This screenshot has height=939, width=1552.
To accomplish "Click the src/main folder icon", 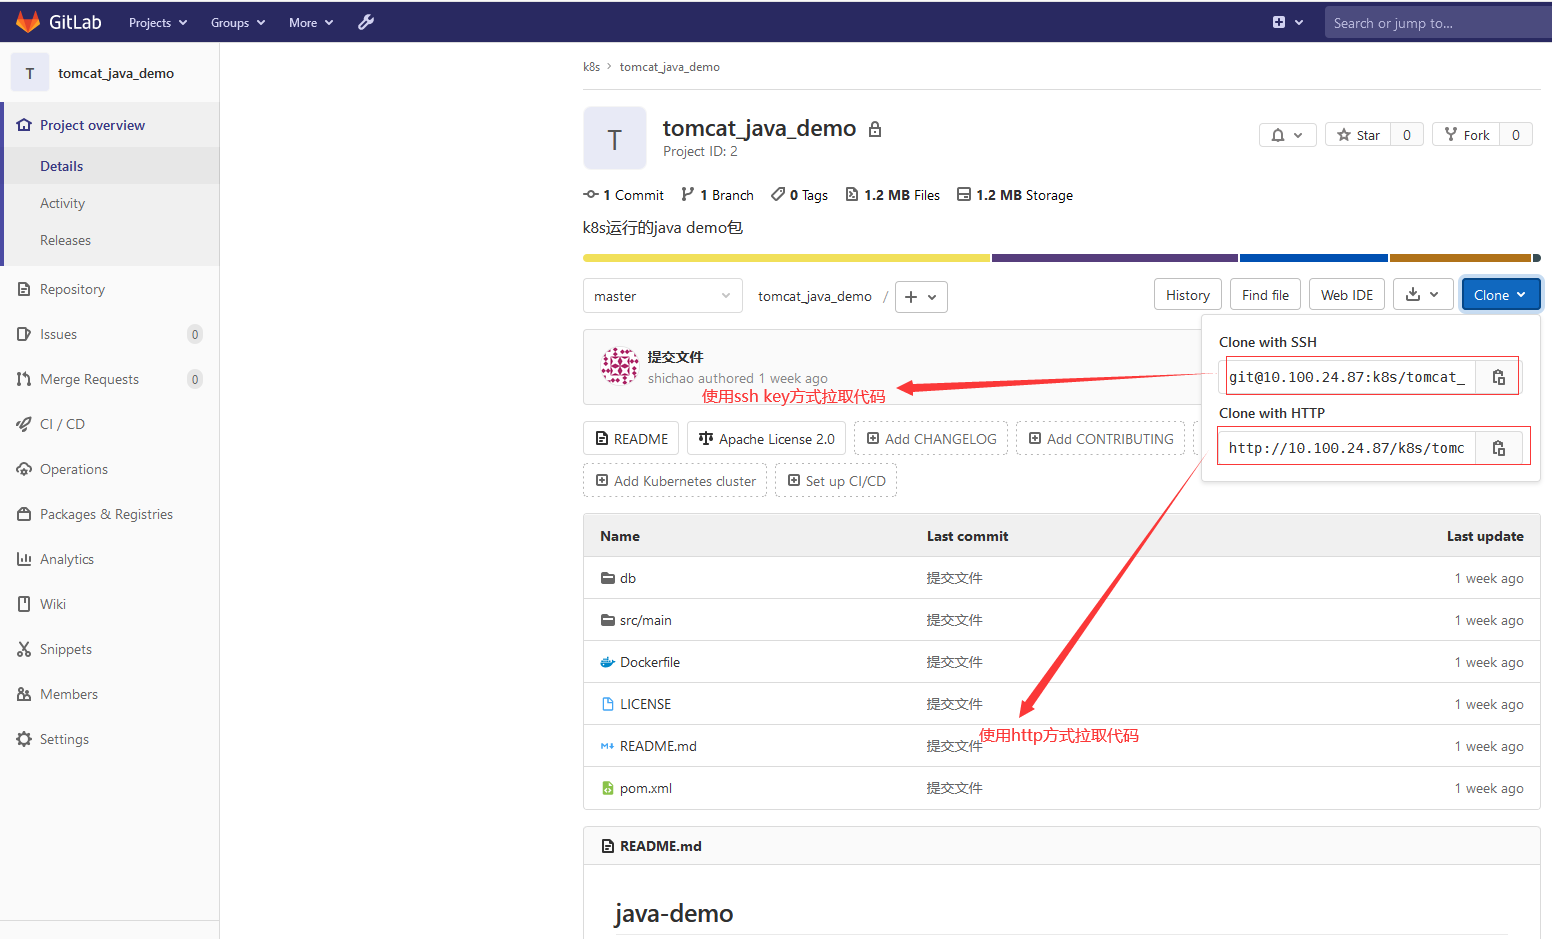I will click(607, 620).
